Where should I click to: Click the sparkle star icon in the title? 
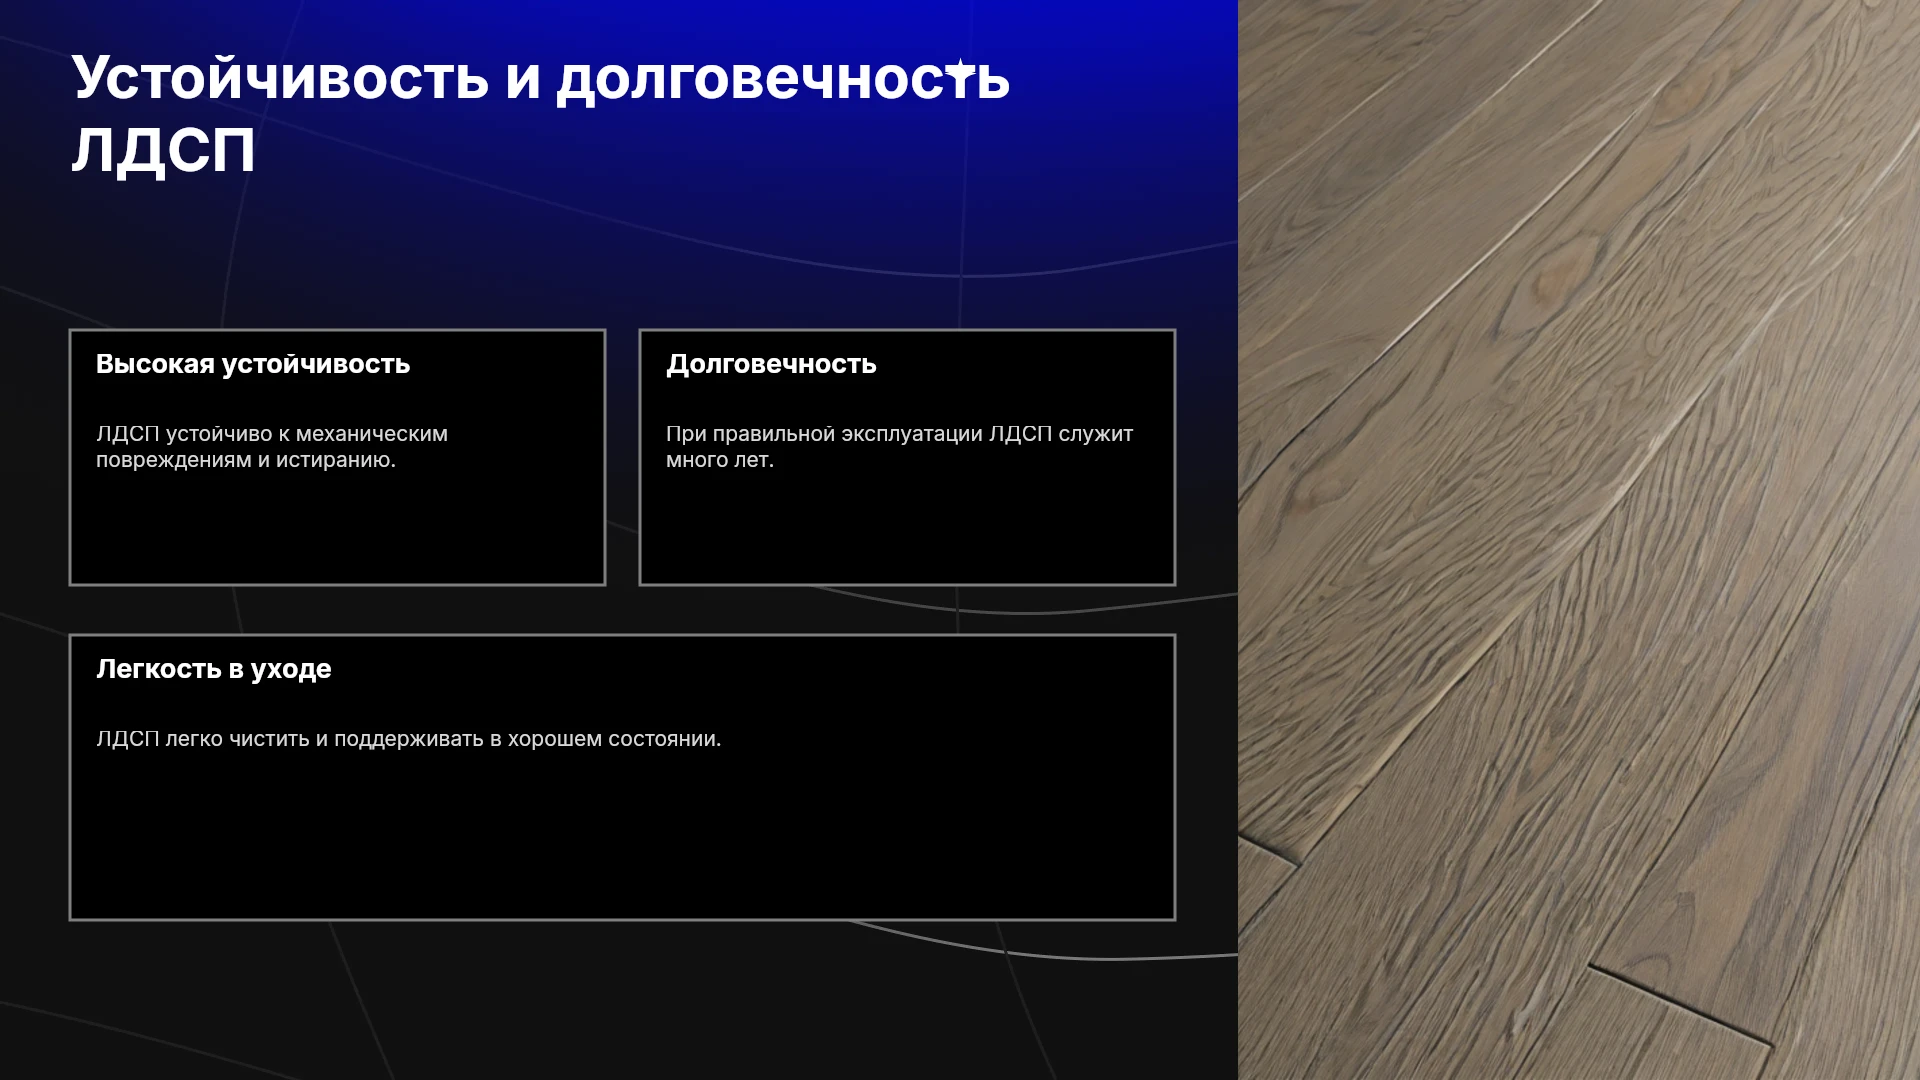[961, 70]
